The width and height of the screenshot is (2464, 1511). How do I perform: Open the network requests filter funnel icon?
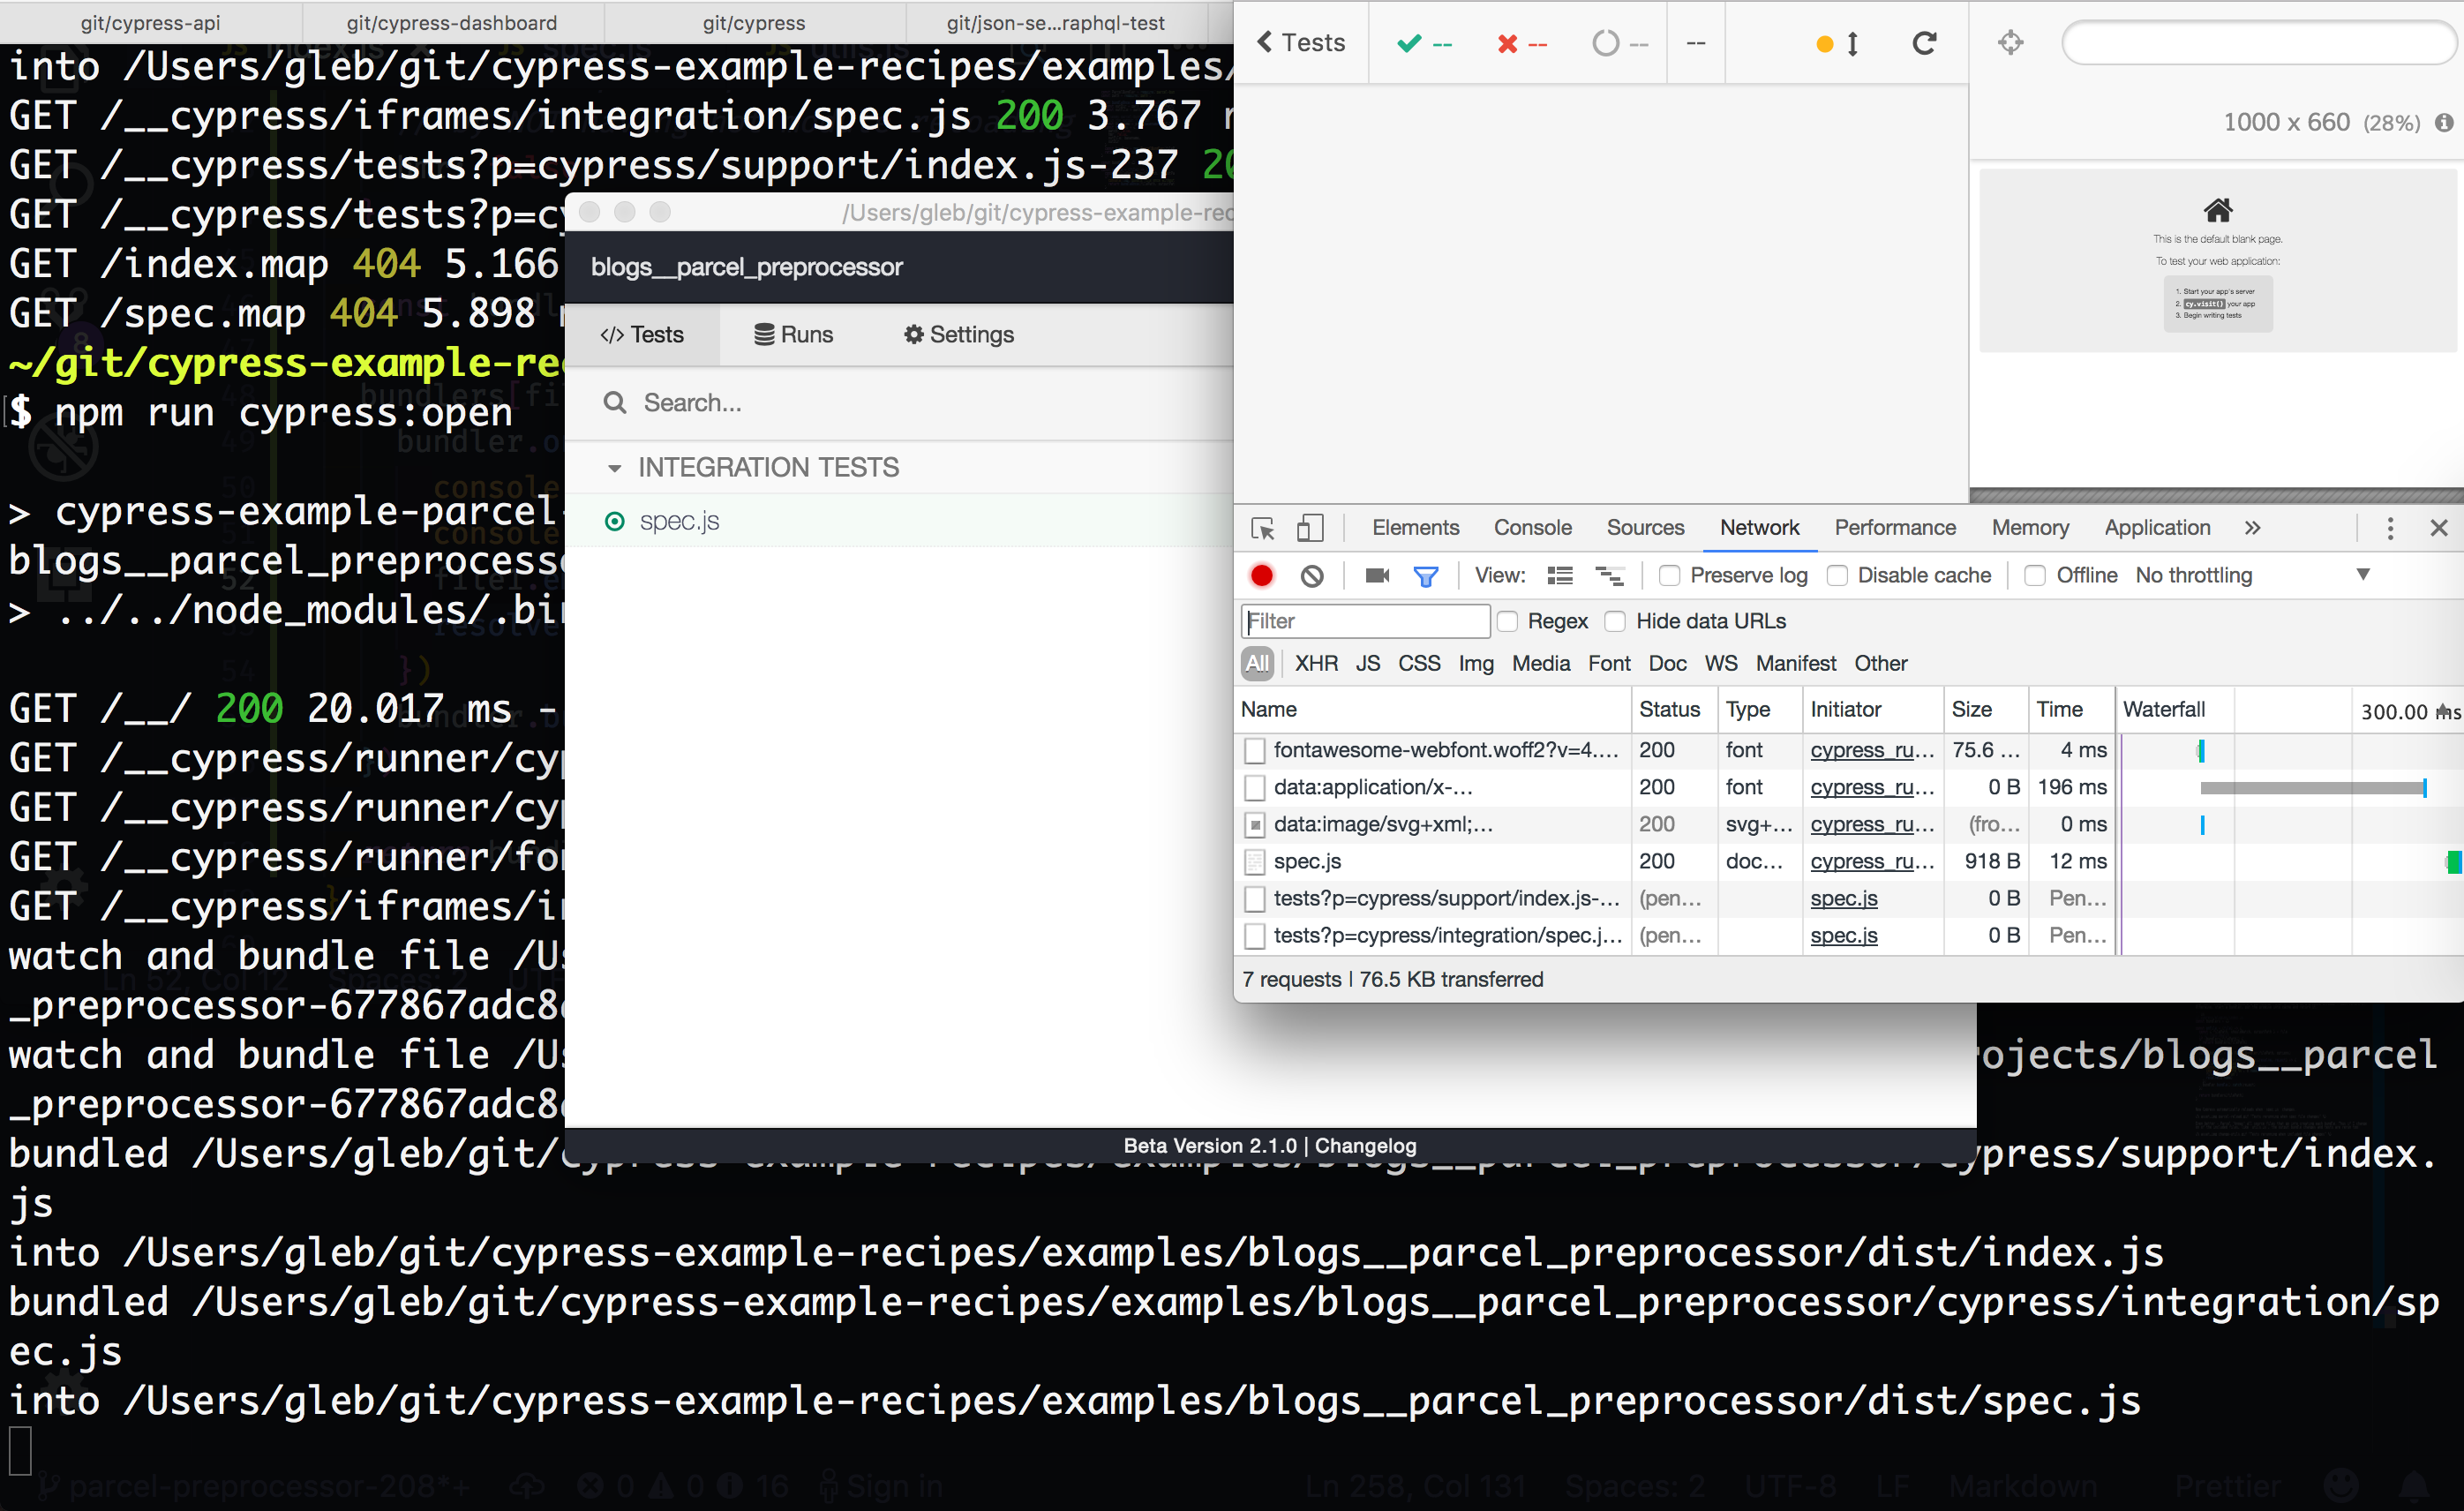(x=1425, y=575)
